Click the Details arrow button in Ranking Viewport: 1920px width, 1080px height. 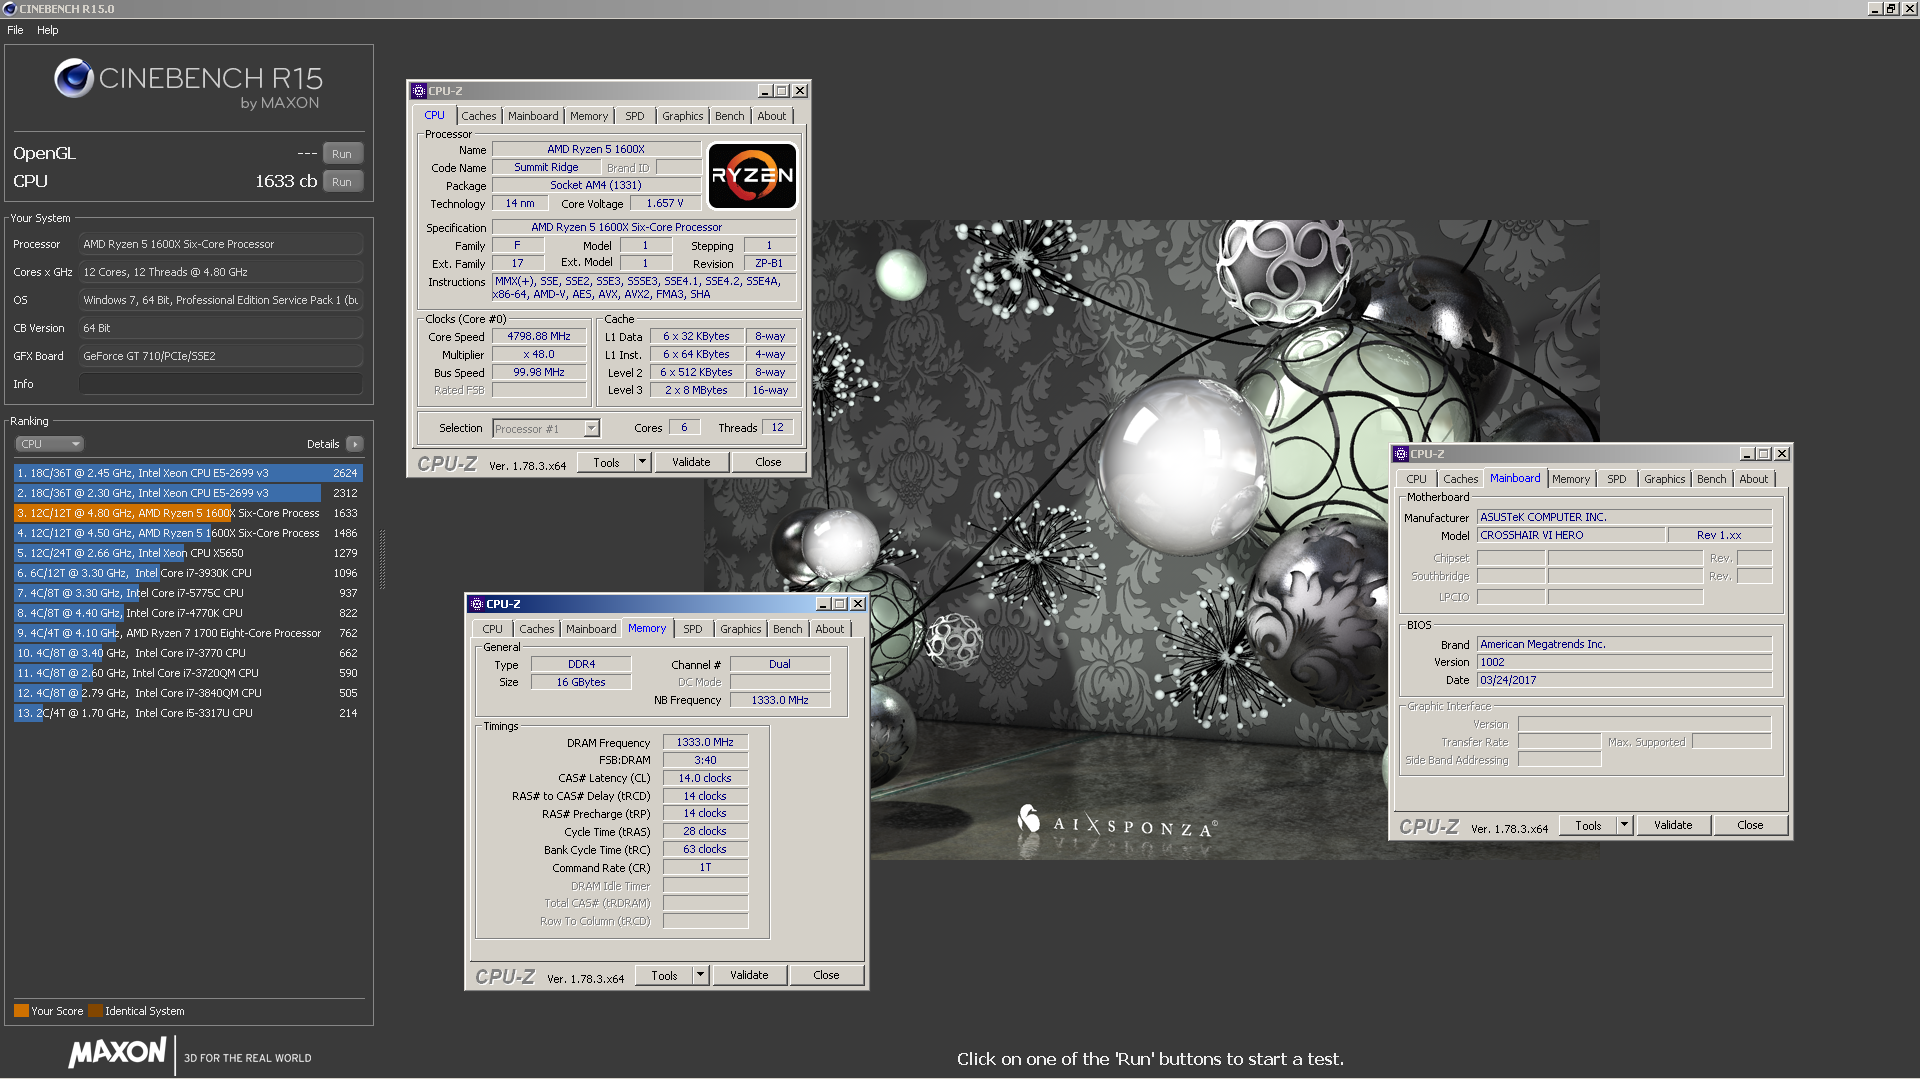355,444
